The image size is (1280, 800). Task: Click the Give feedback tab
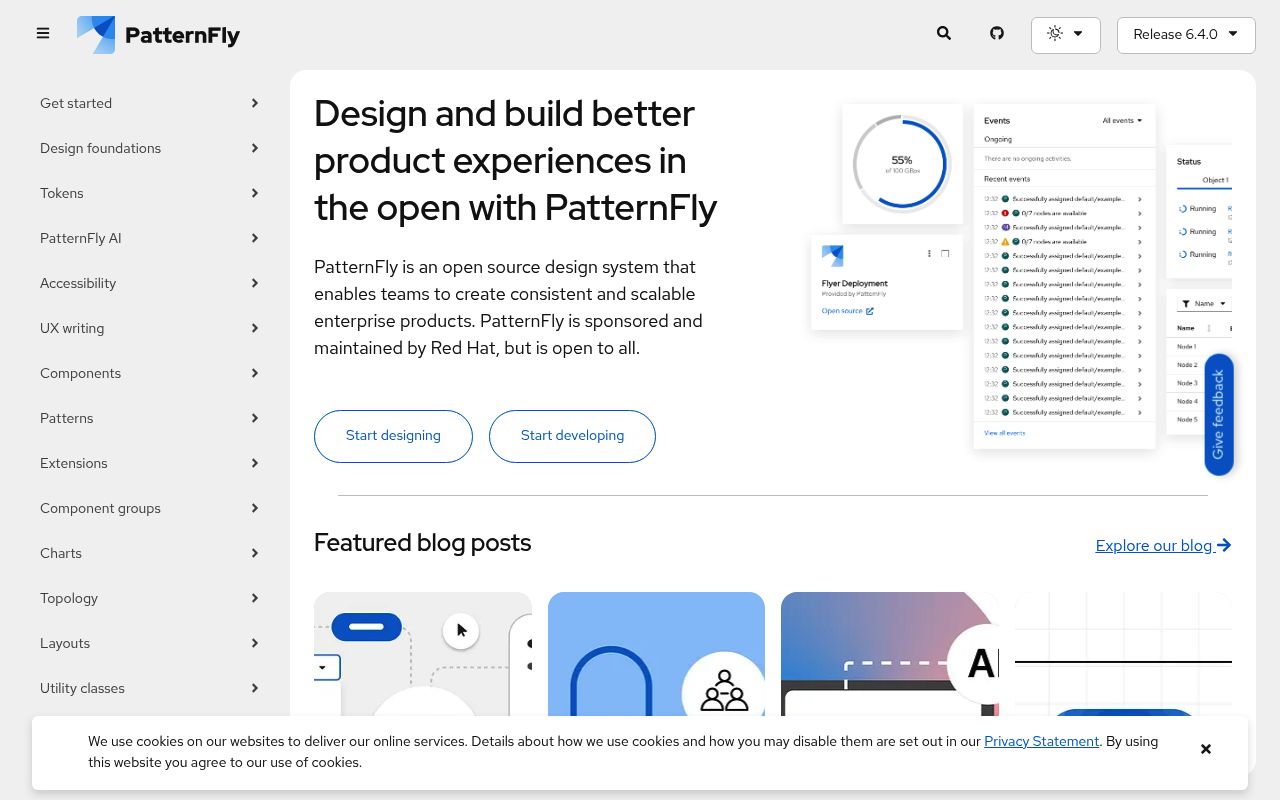point(1218,414)
